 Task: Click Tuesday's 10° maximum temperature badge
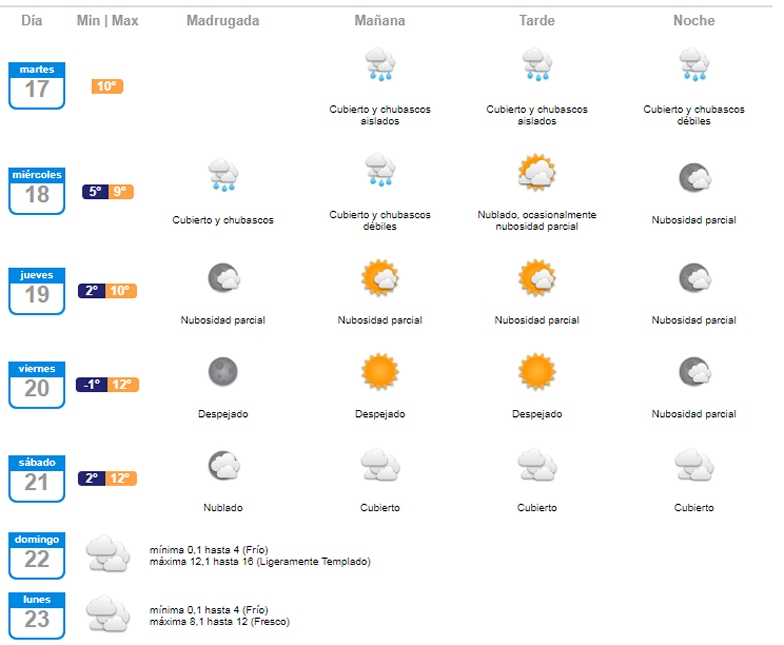(x=107, y=86)
